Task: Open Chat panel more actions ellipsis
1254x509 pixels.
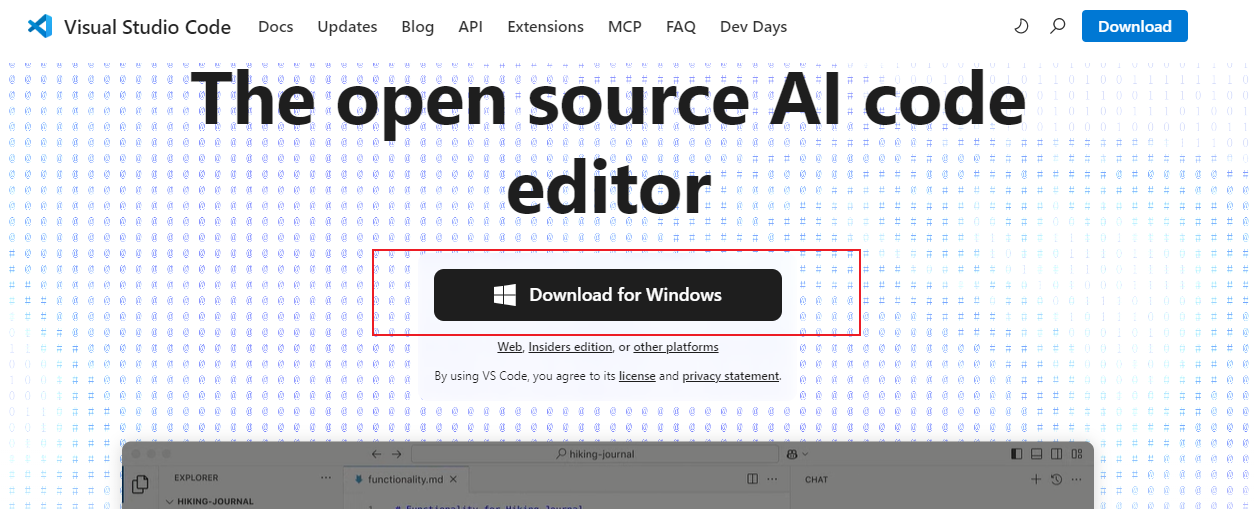Action: (x=1076, y=479)
